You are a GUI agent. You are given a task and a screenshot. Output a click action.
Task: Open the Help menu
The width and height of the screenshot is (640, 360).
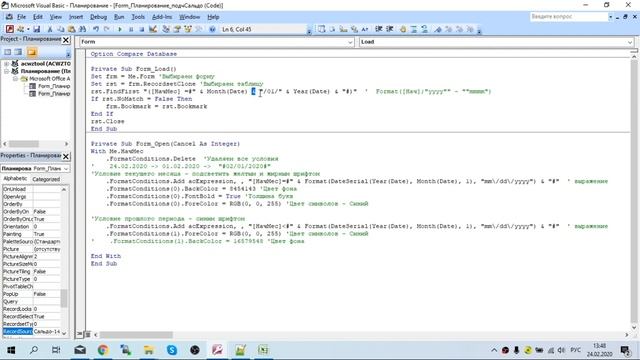(213, 17)
